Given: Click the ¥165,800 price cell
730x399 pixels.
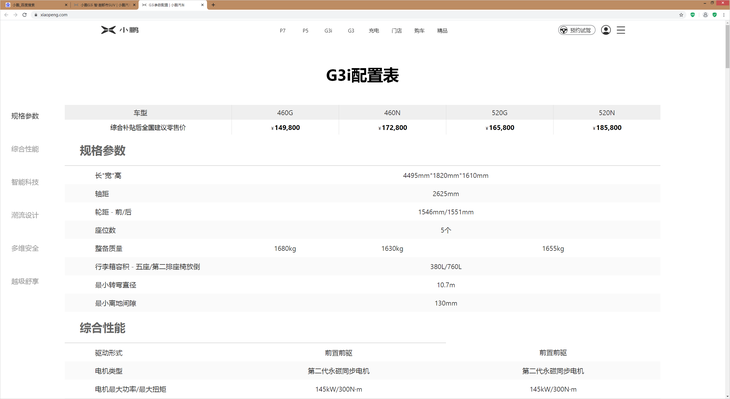Looking at the screenshot, I should 500,128.
